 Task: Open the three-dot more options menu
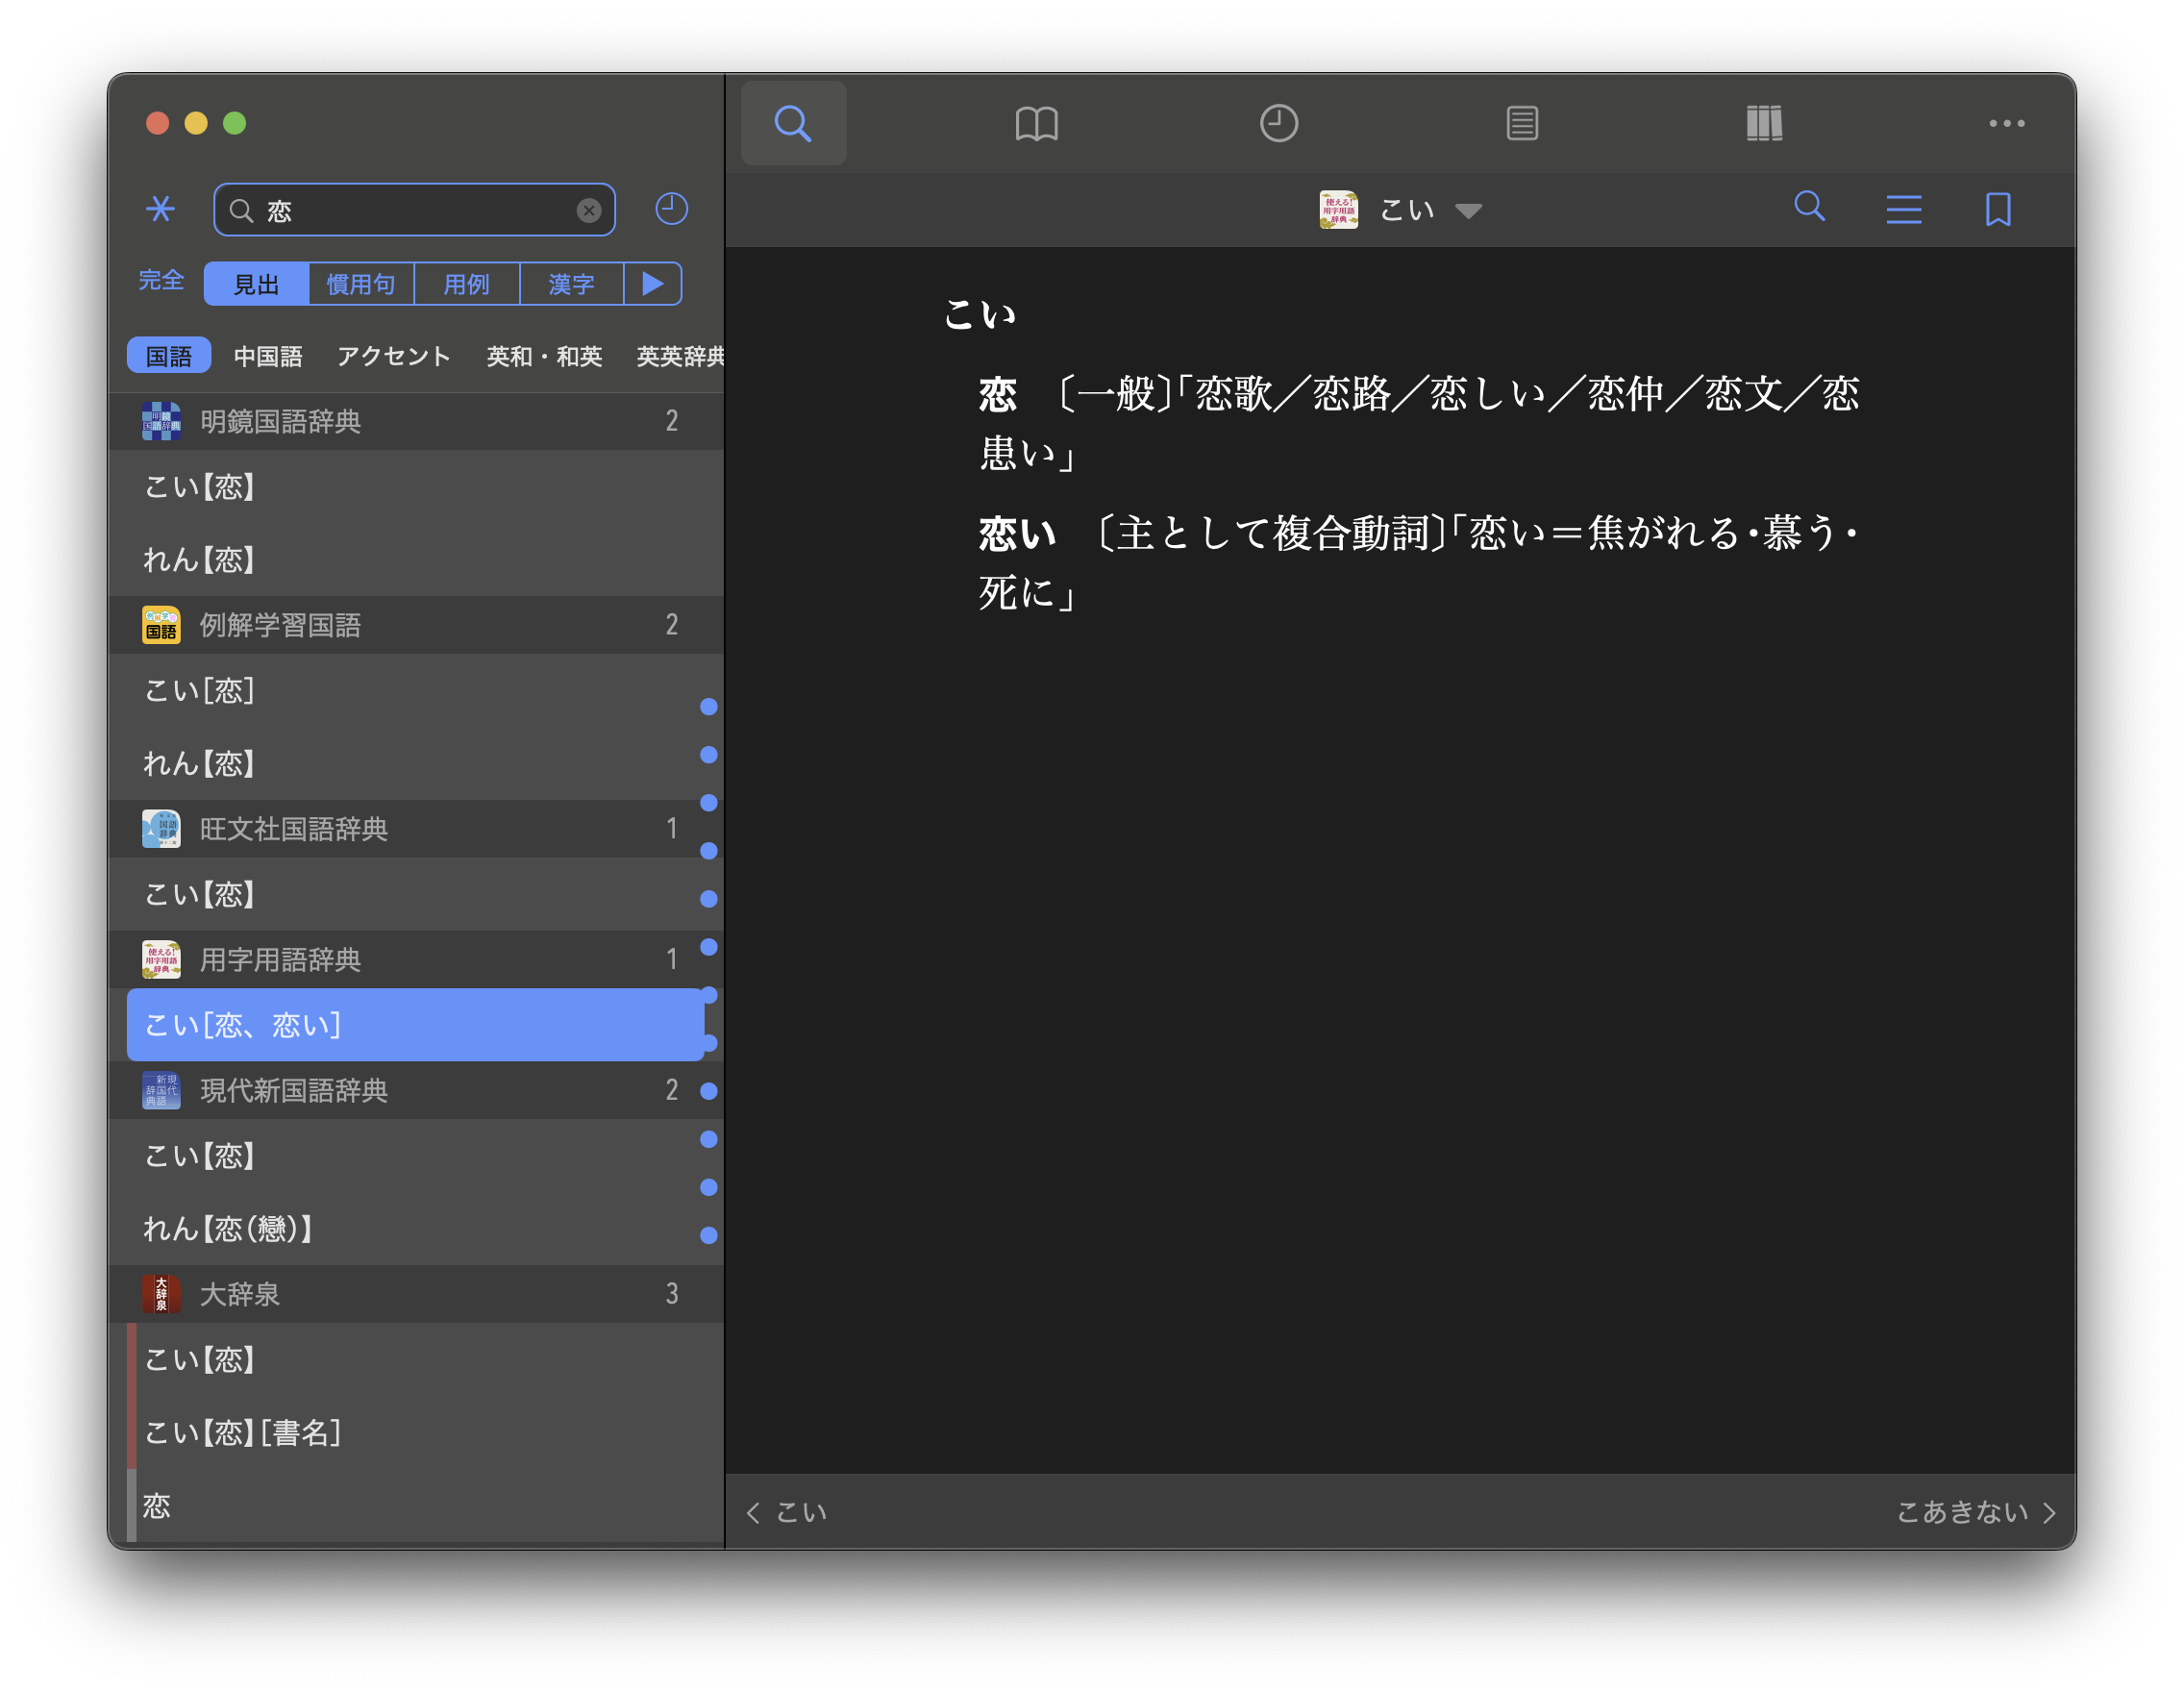tap(2006, 123)
